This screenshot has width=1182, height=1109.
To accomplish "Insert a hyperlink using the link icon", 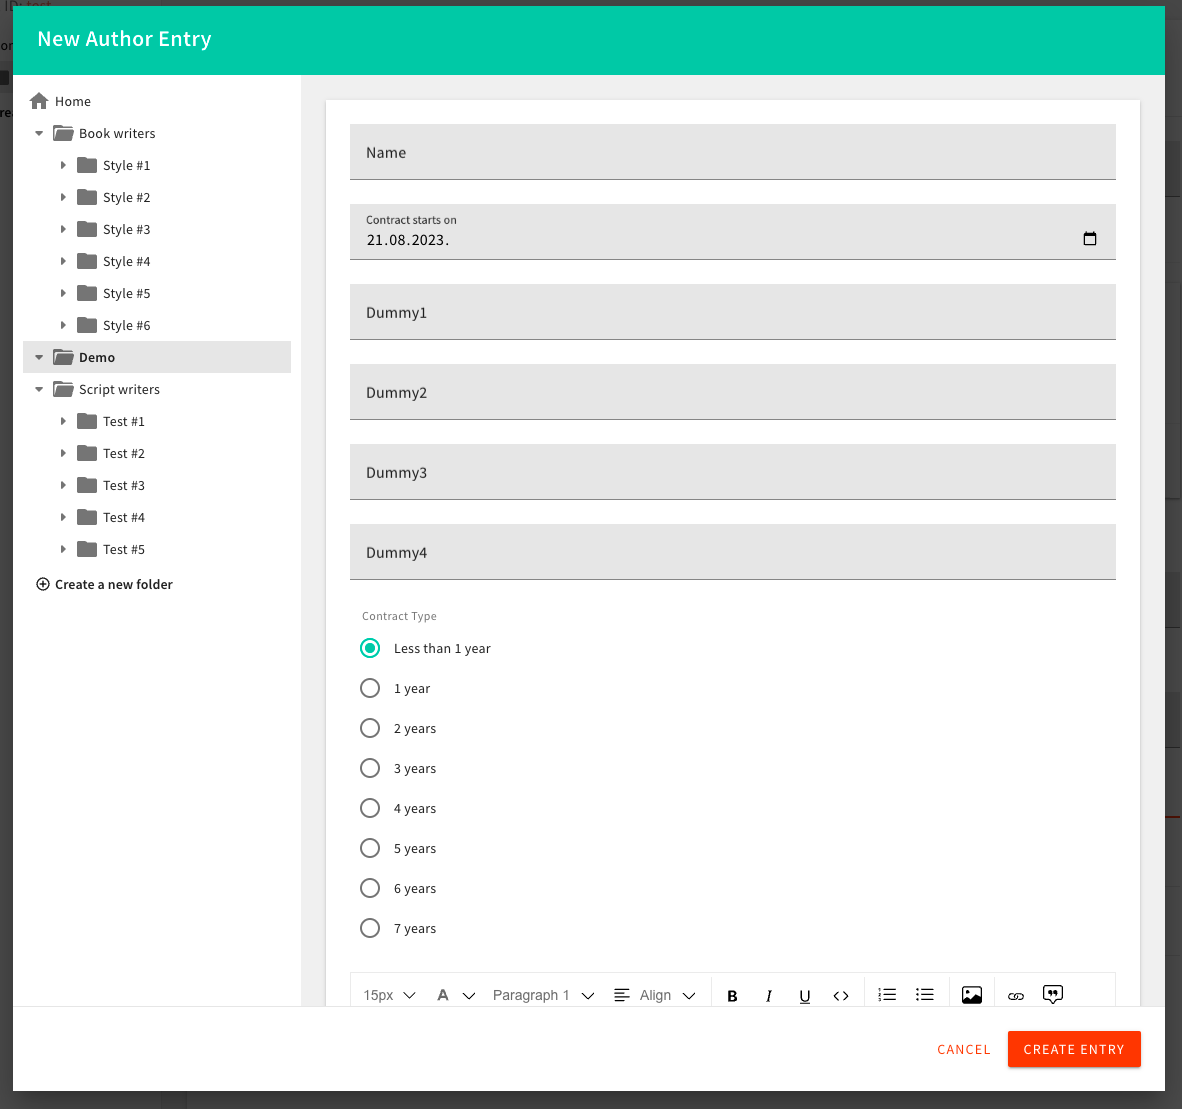I will [1016, 995].
